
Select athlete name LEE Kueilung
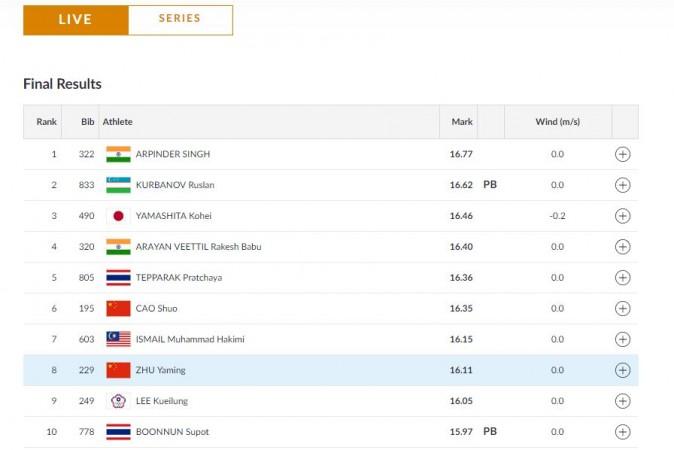[x=162, y=401]
